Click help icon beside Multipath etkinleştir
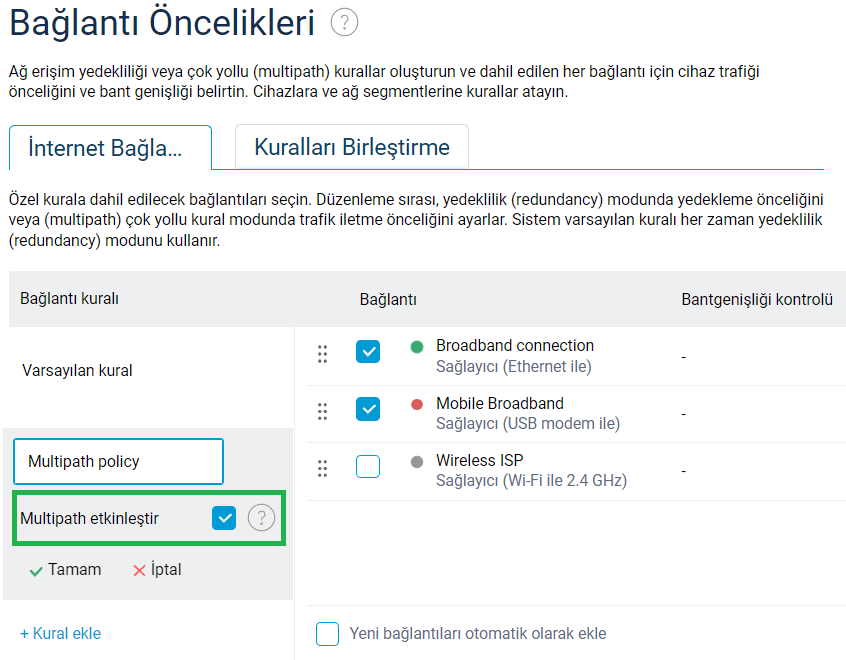846x660 pixels. click(x=261, y=518)
